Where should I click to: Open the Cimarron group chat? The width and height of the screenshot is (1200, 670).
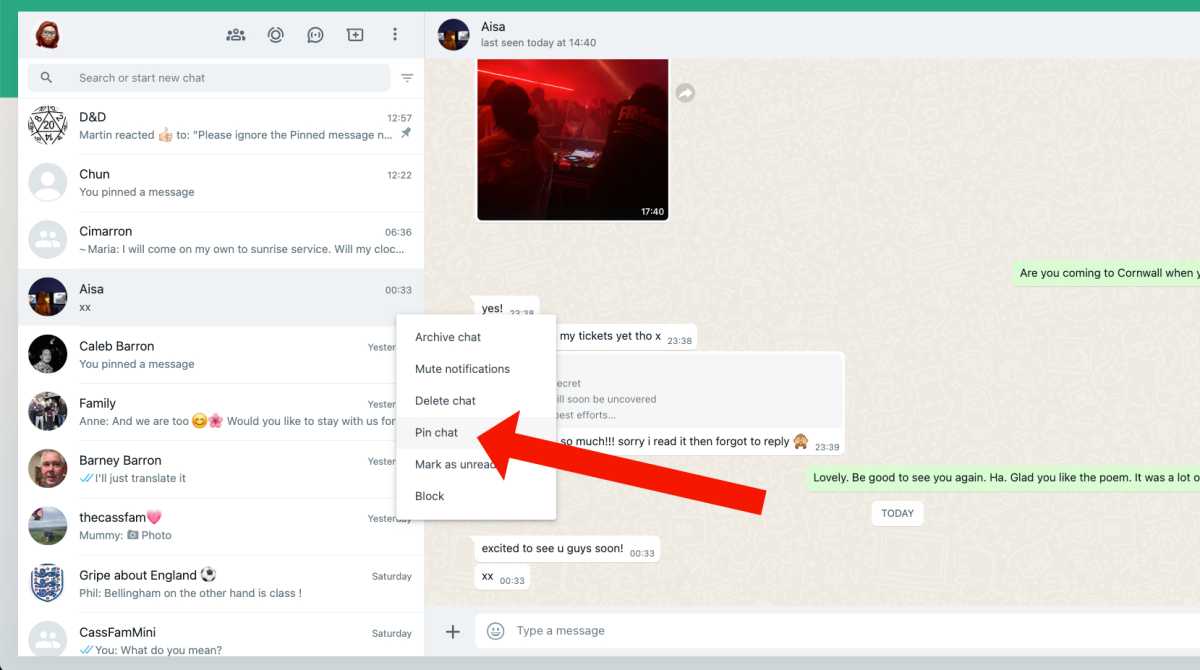click(221, 240)
